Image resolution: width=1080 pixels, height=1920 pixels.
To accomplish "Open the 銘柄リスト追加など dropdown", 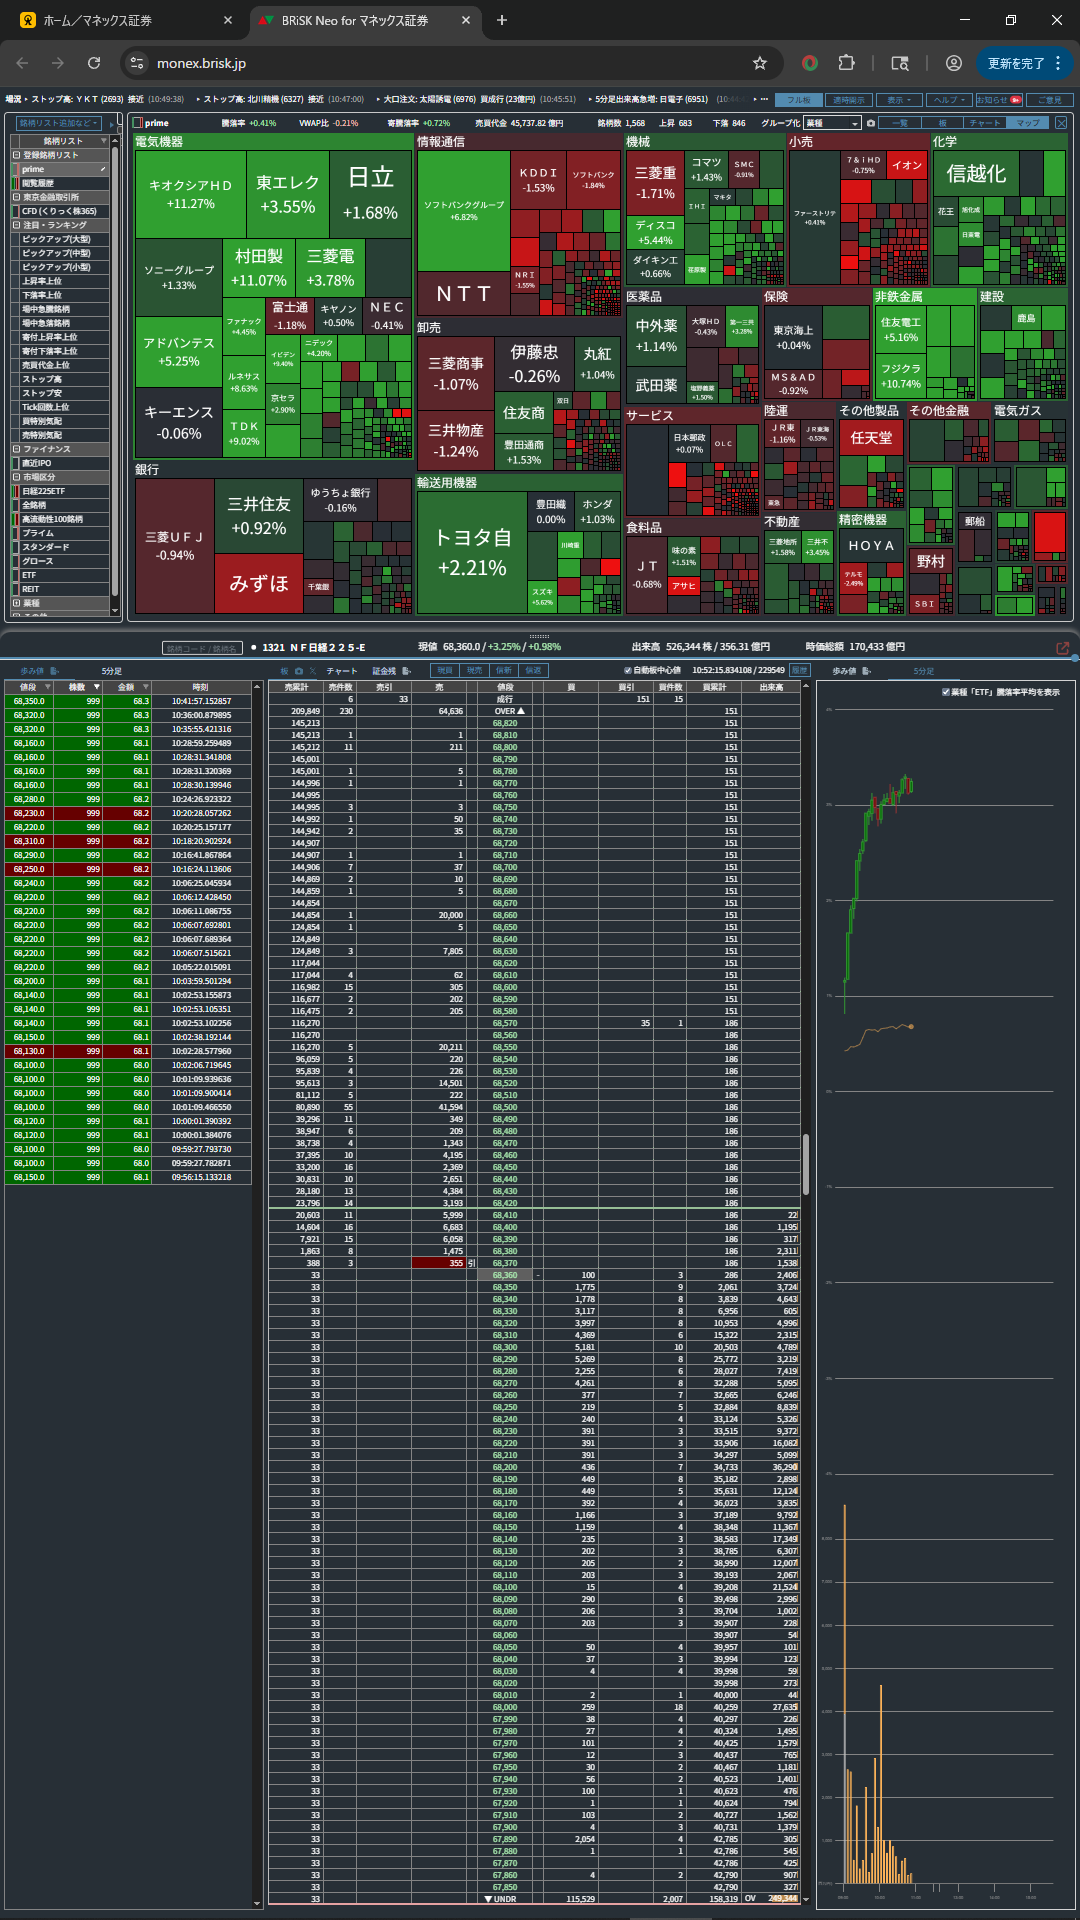I will (59, 123).
